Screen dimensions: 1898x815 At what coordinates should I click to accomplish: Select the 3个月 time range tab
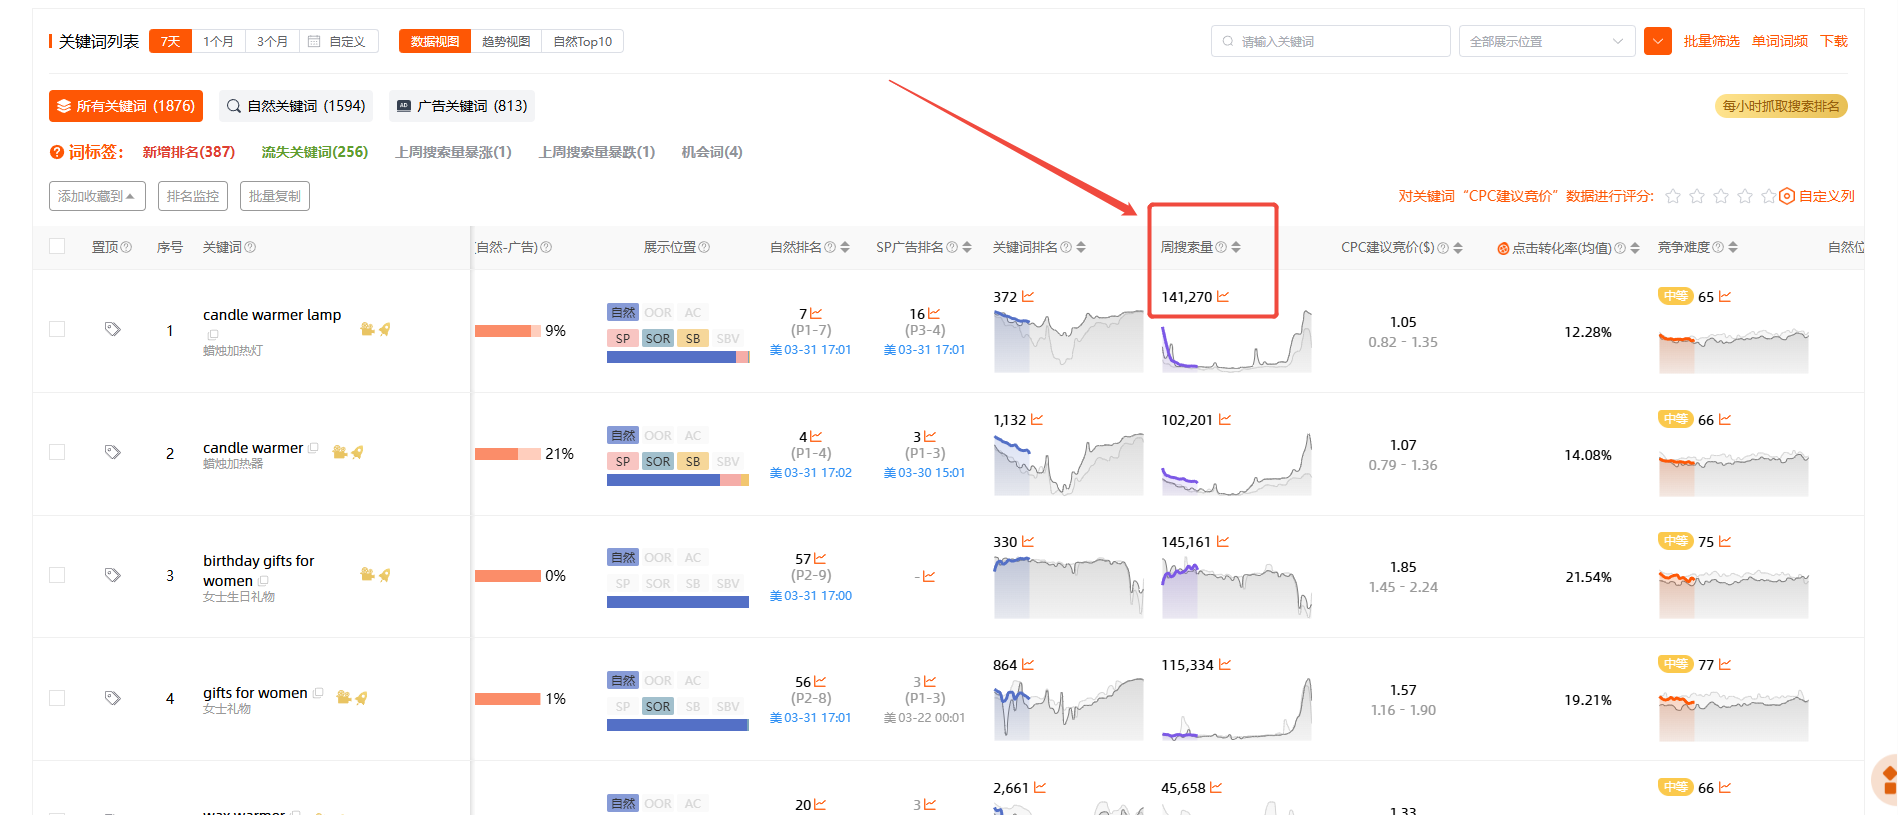pos(272,41)
